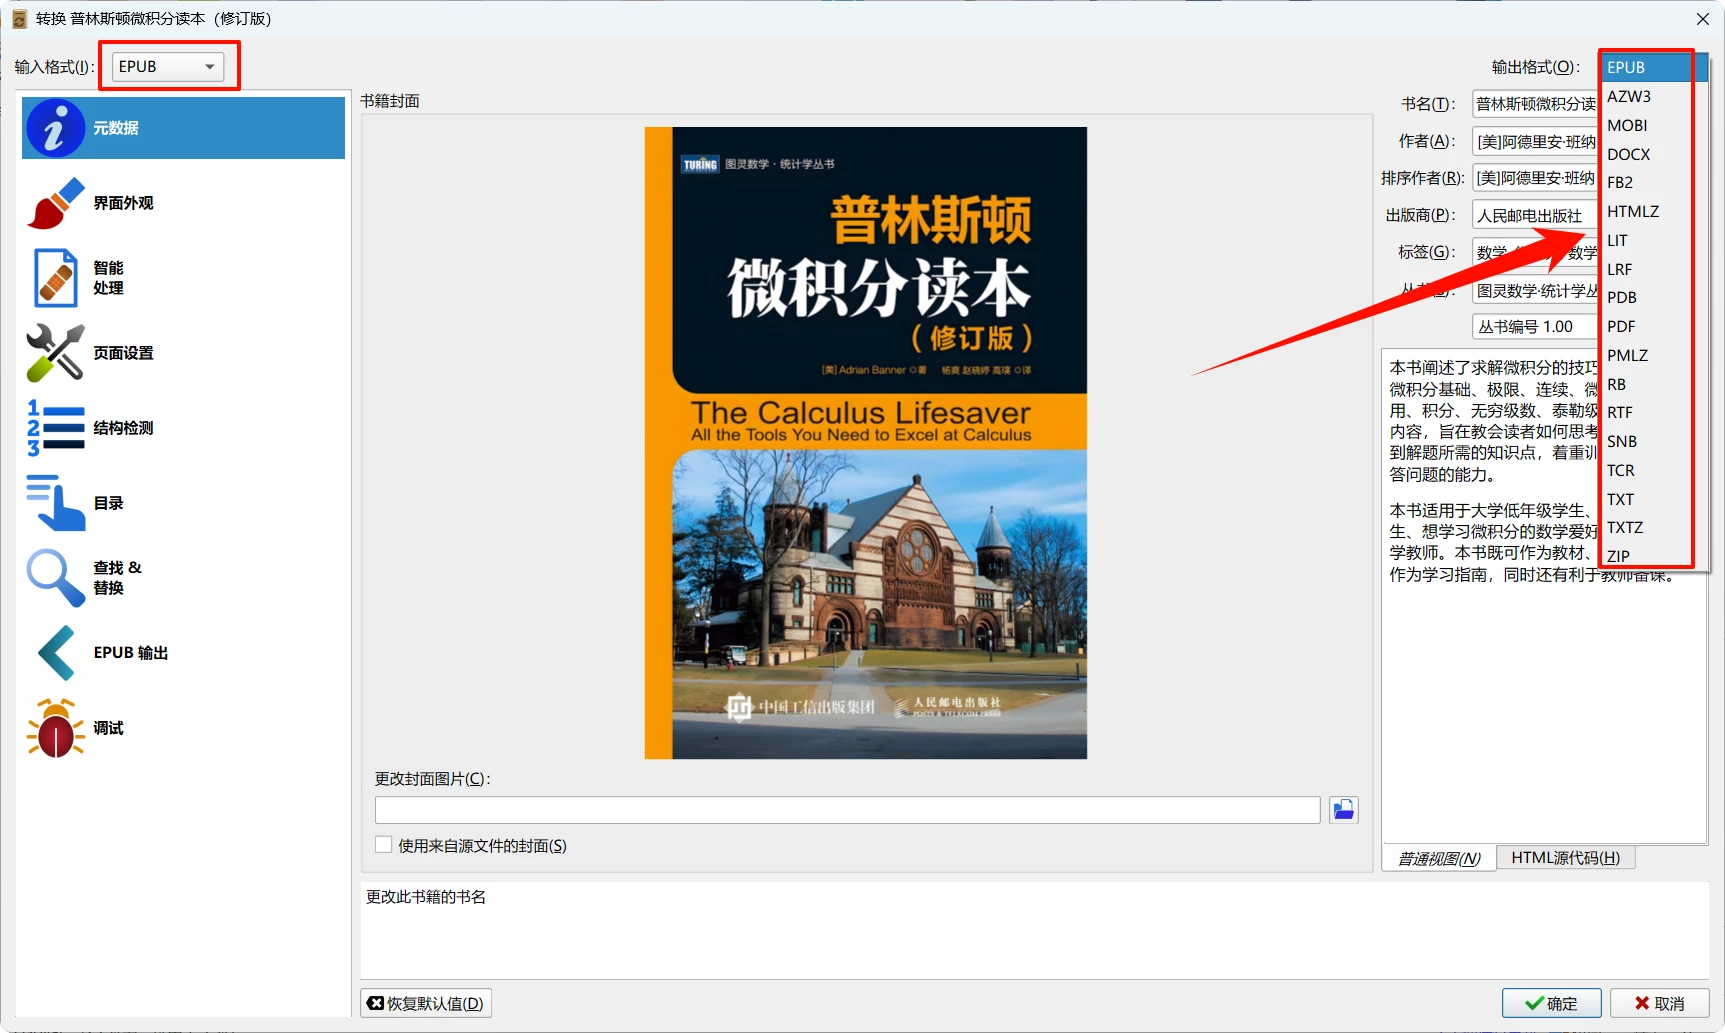
Task: Open the 页面设置 tools icon
Action: 55,353
